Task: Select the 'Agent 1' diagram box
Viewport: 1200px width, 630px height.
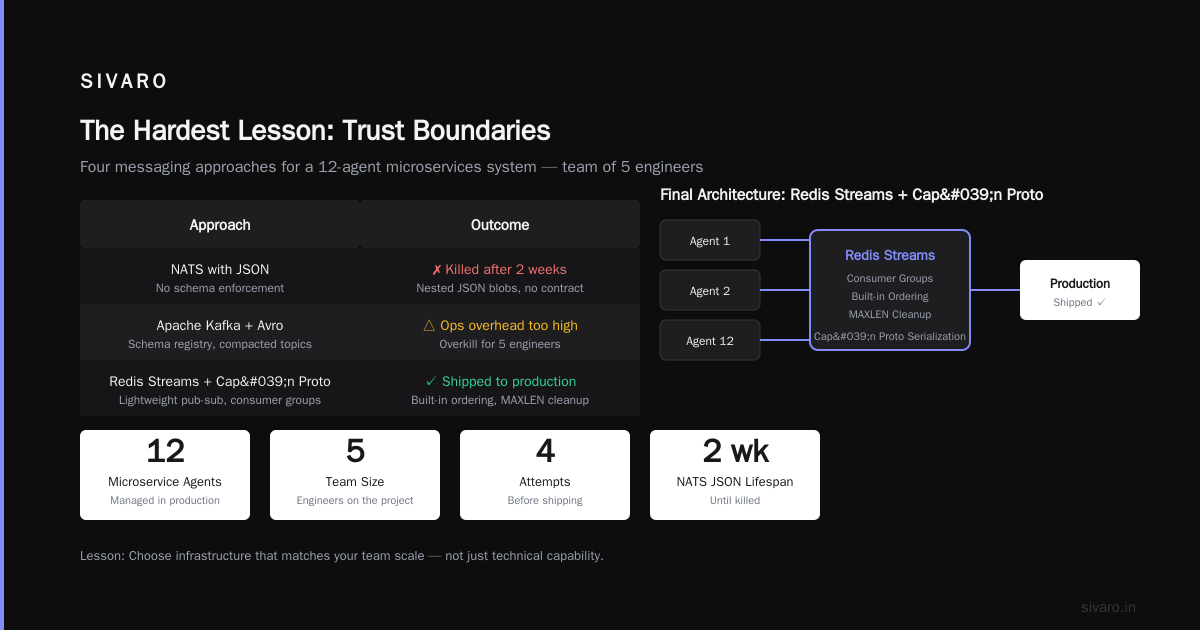Action: pos(710,240)
